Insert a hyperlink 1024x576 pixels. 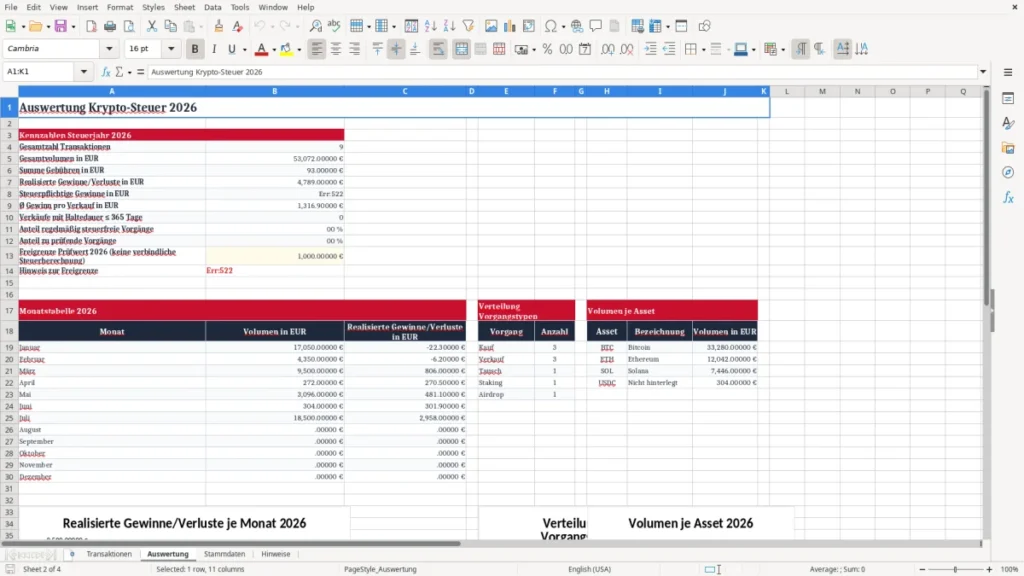point(577,26)
